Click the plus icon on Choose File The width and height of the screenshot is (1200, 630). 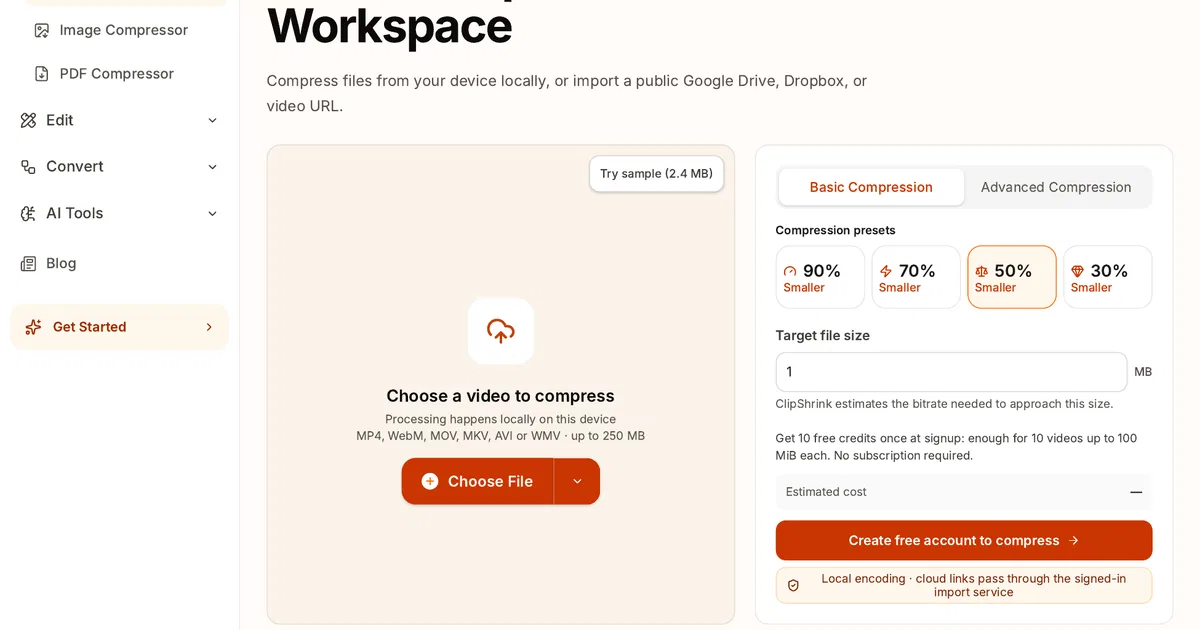click(x=430, y=481)
